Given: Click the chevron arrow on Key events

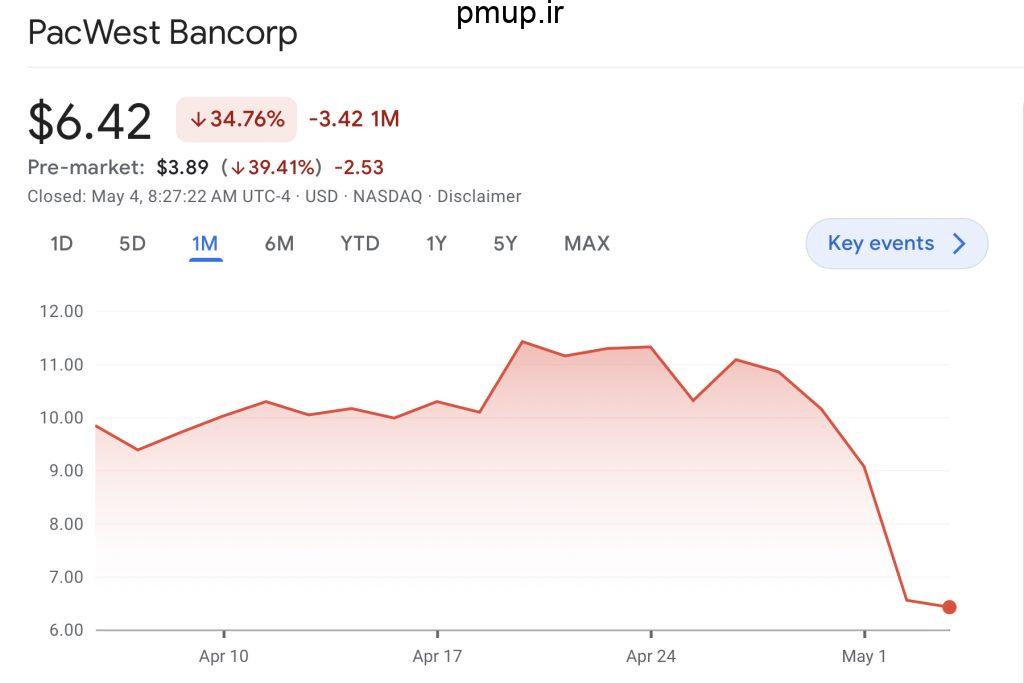Looking at the screenshot, I should tap(959, 244).
